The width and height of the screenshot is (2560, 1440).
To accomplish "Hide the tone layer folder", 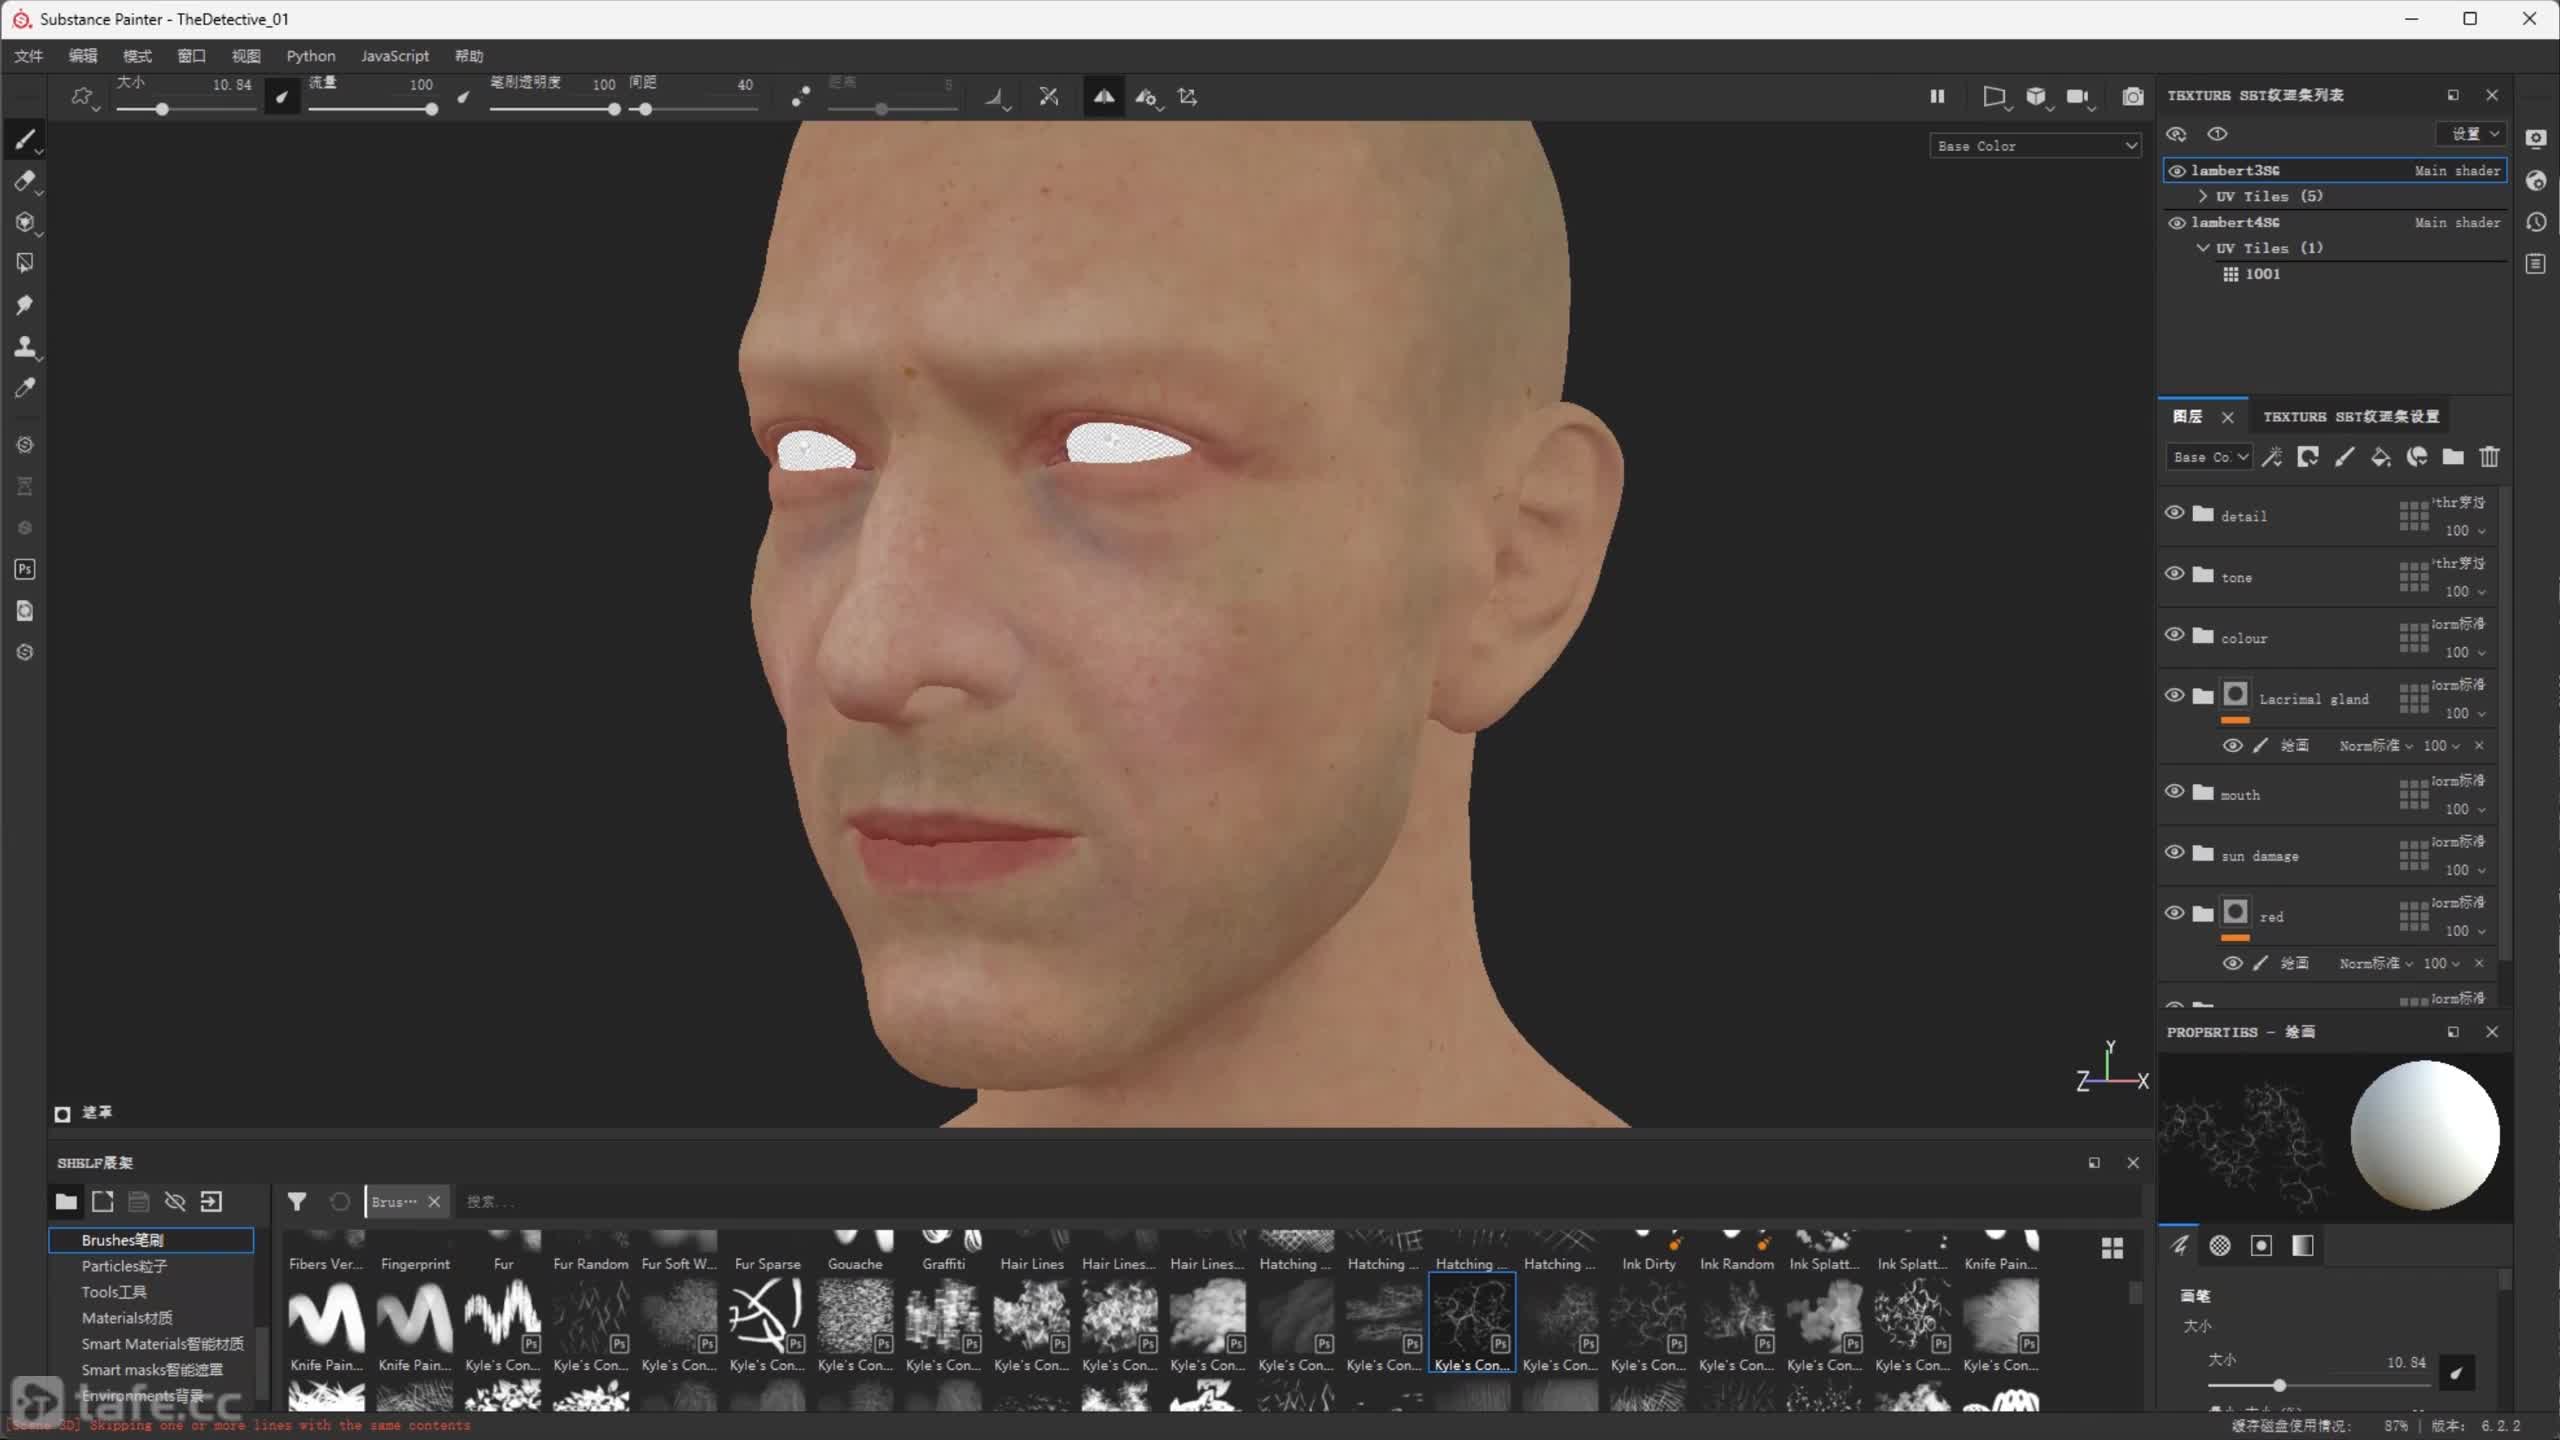I will point(2174,574).
